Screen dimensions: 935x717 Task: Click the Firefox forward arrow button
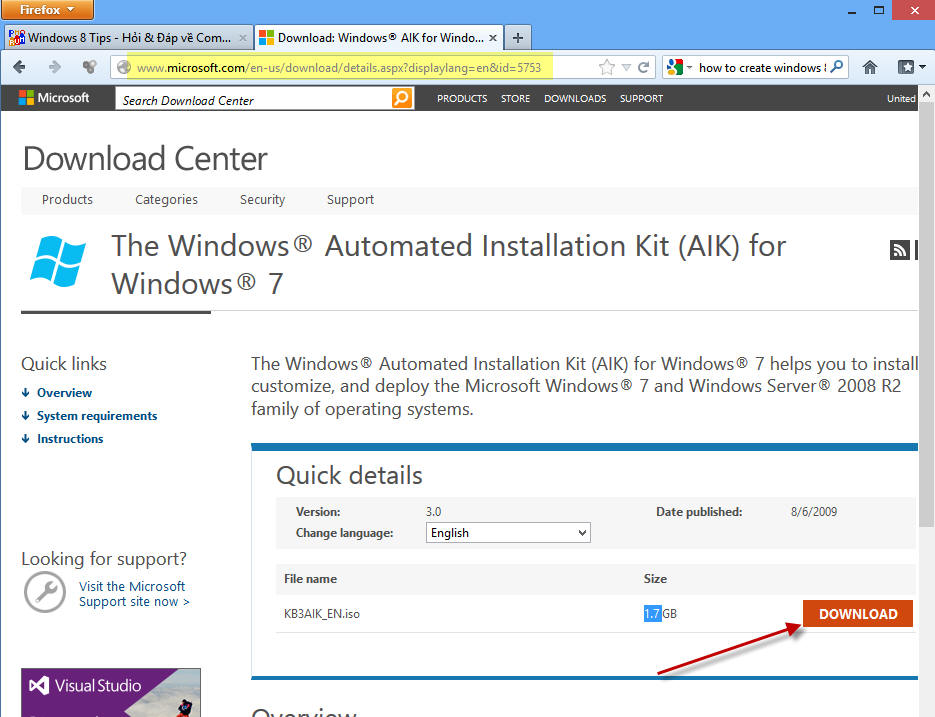click(55, 67)
